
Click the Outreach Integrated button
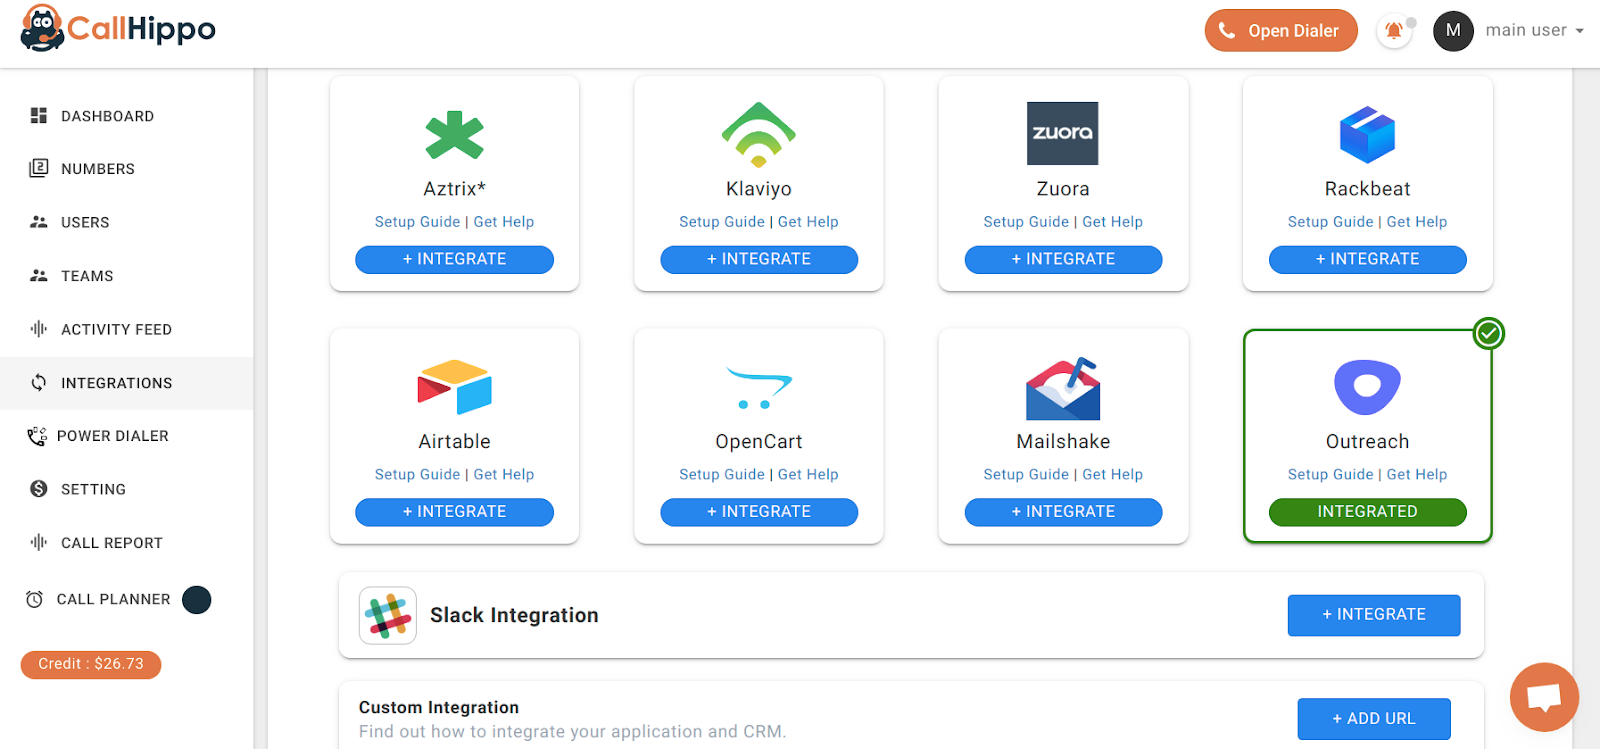[x=1367, y=512]
